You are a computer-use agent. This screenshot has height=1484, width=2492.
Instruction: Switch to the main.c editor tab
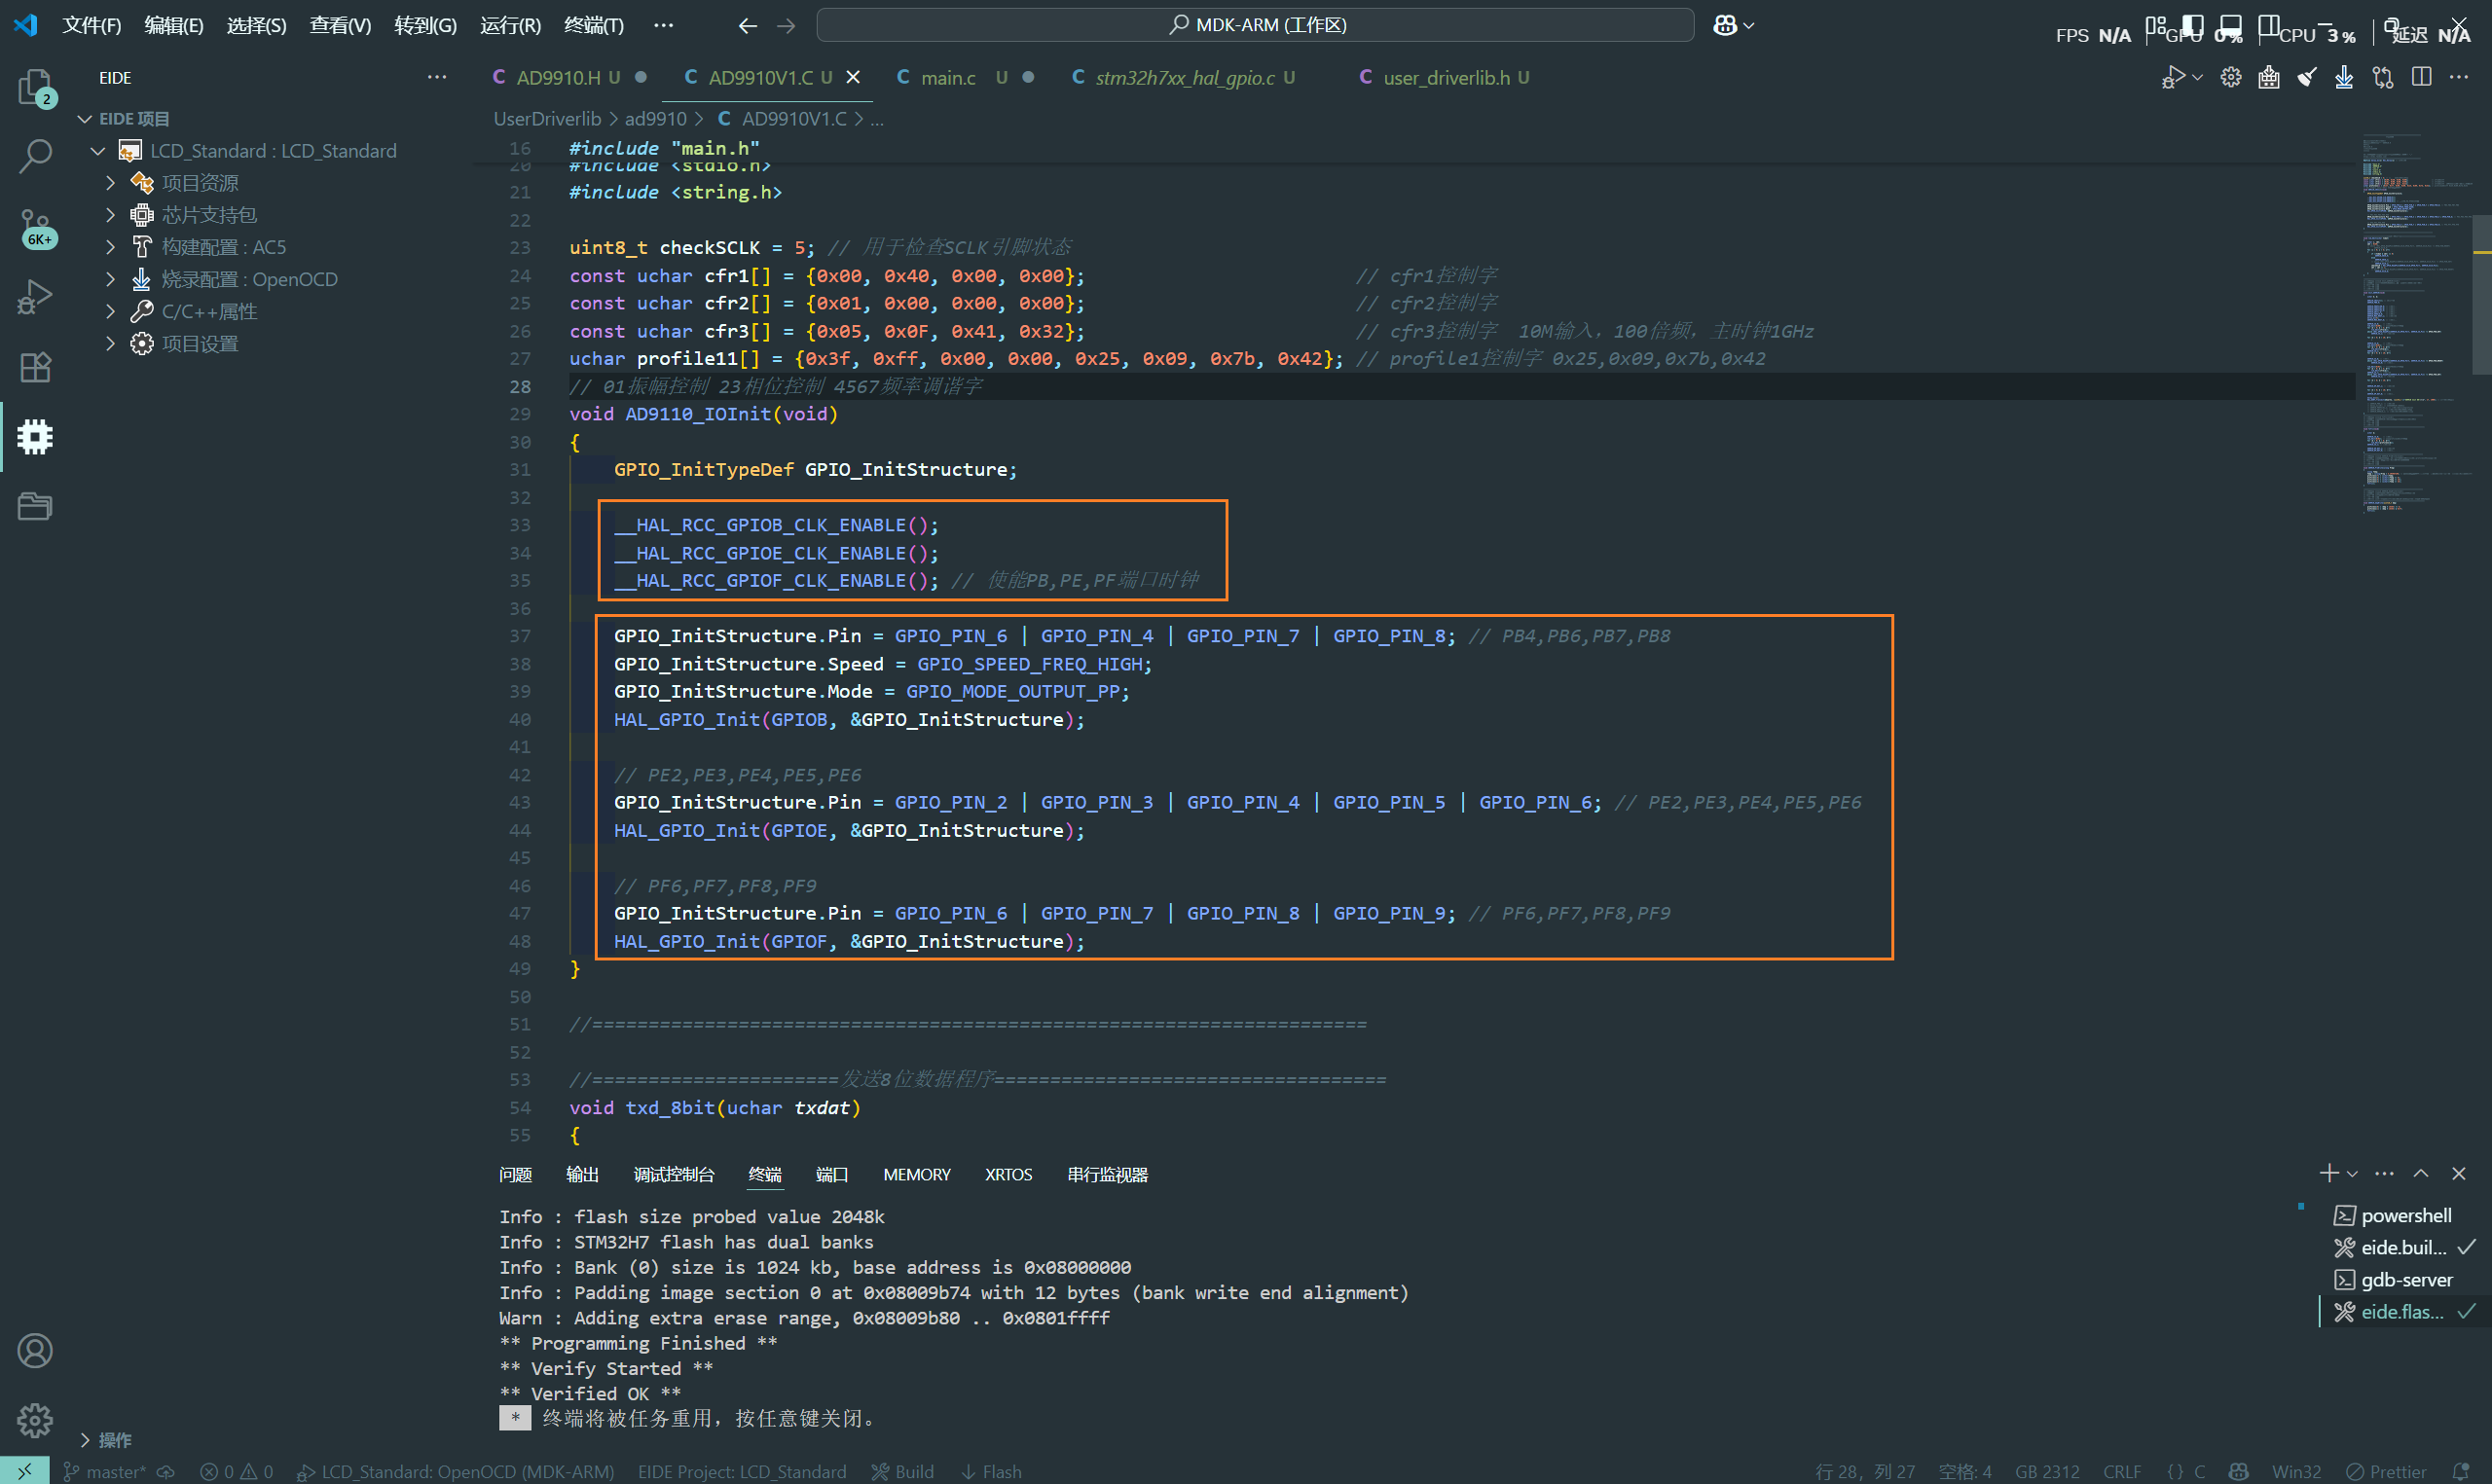[x=947, y=78]
